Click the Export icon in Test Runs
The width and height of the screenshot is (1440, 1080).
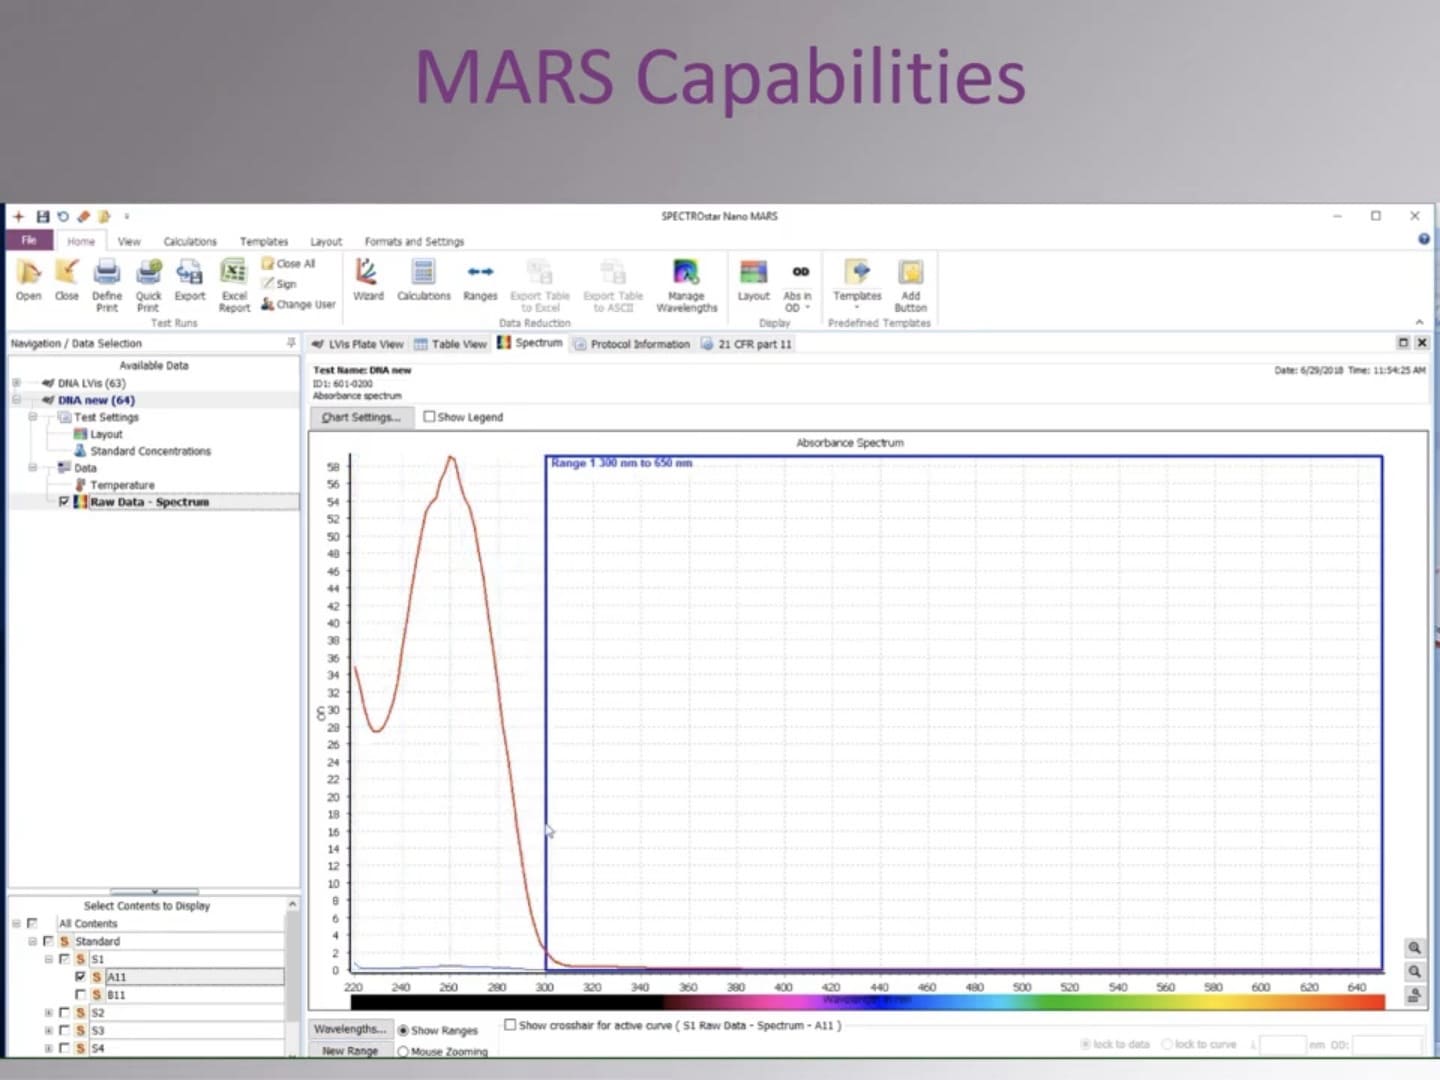point(189,280)
